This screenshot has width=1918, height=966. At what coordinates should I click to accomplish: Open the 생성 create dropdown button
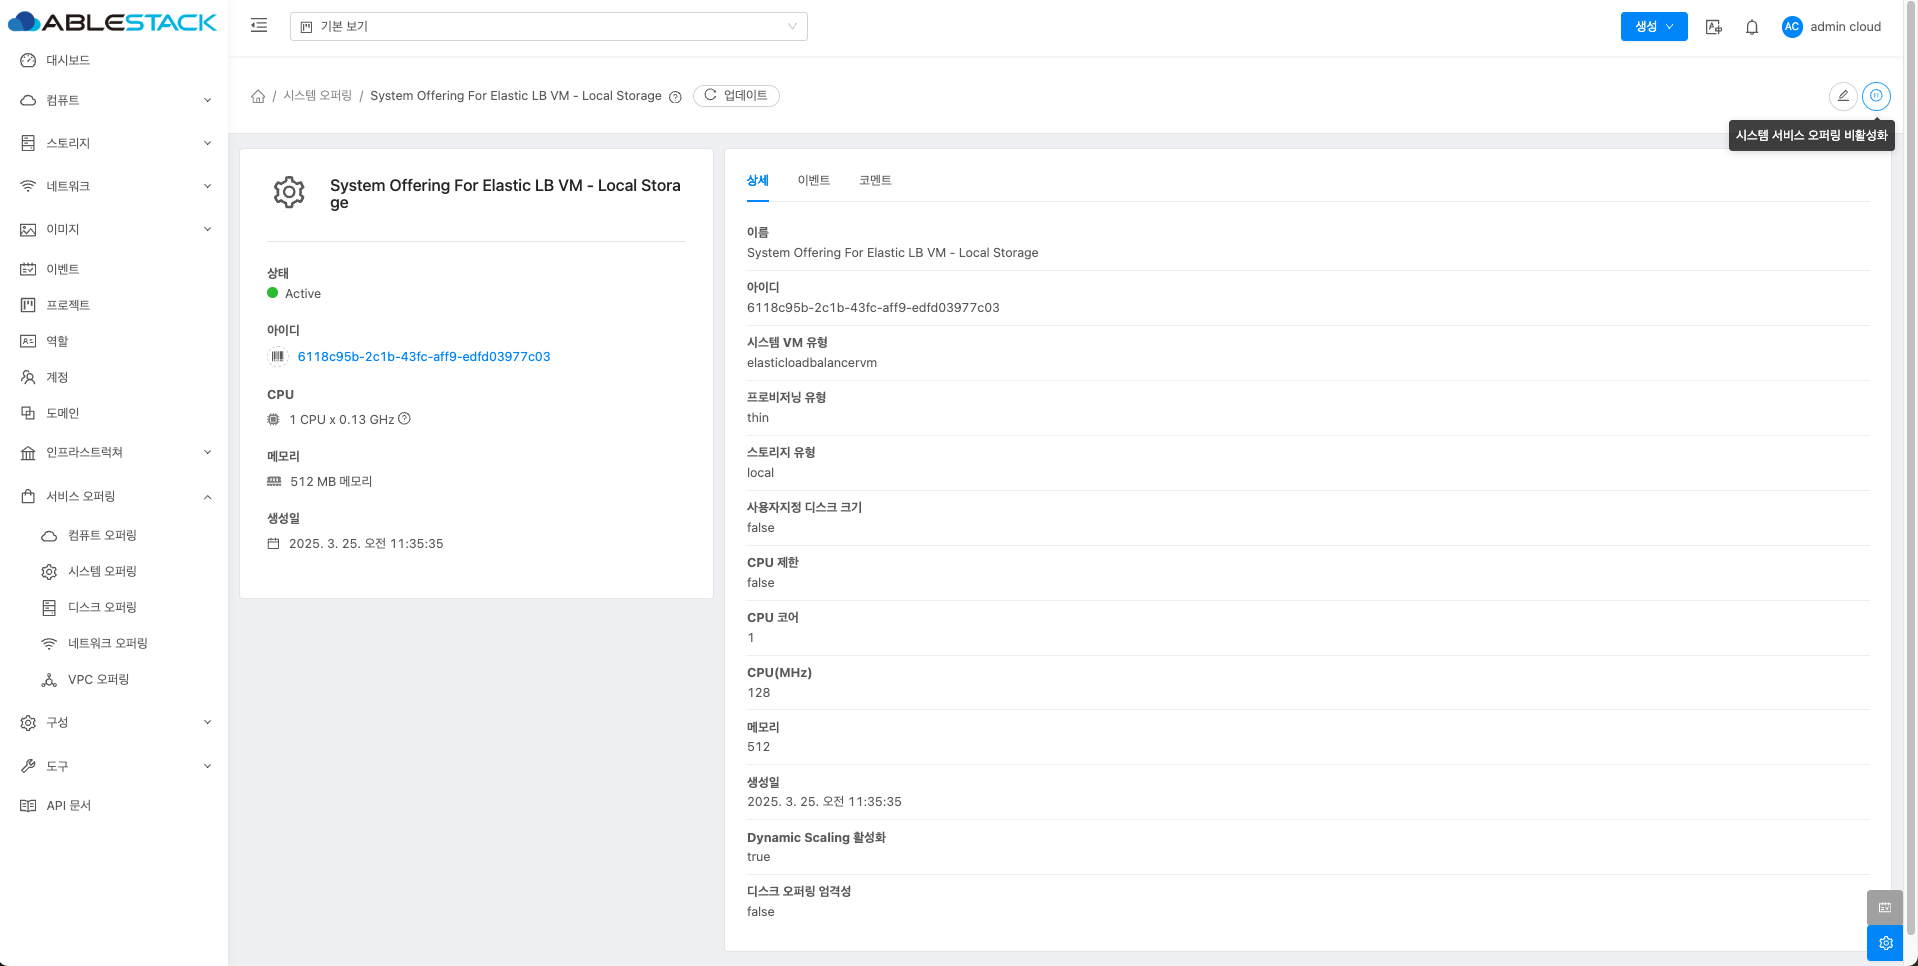[x=1653, y=27]
